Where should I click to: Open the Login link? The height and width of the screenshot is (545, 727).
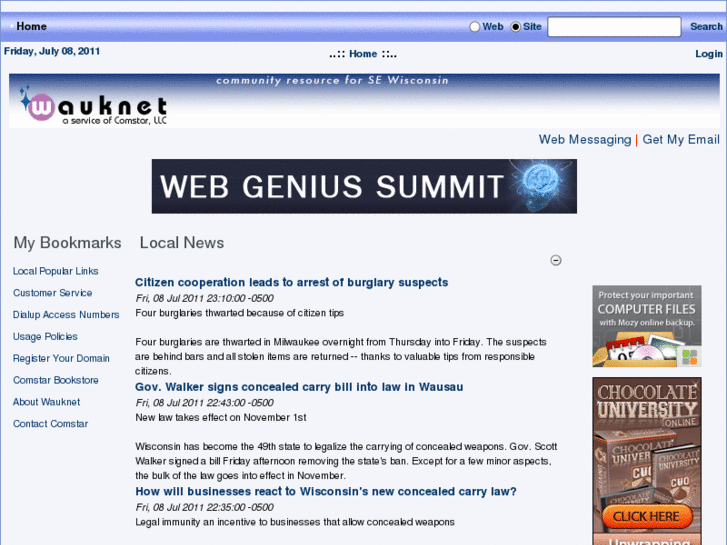click(x=708, y=54)
